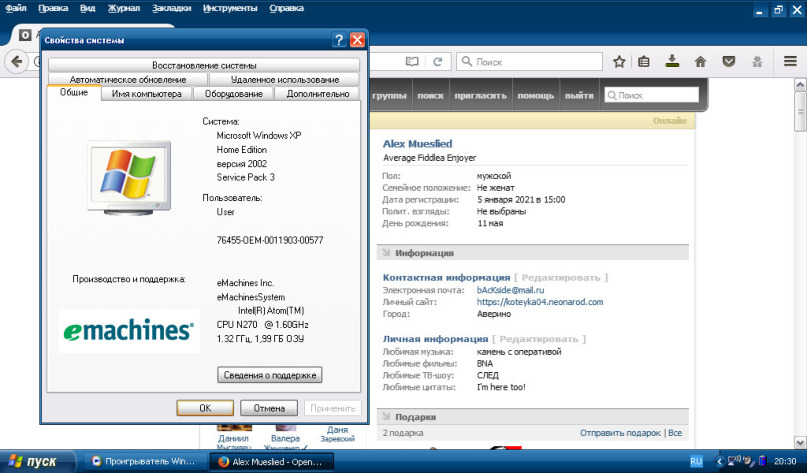Open Pocket icon in Firefox toolbar
Viewport: 807px width, 473px height.
[x=728, y=62]
